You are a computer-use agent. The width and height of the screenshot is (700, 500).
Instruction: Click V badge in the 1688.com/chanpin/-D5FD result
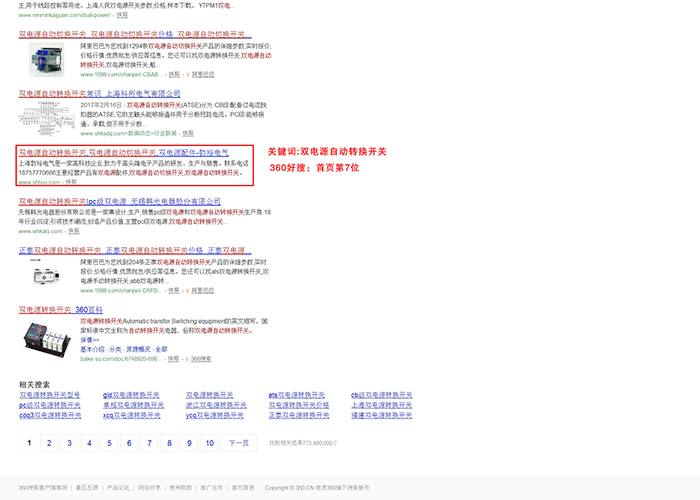click(x=188, y=291)
